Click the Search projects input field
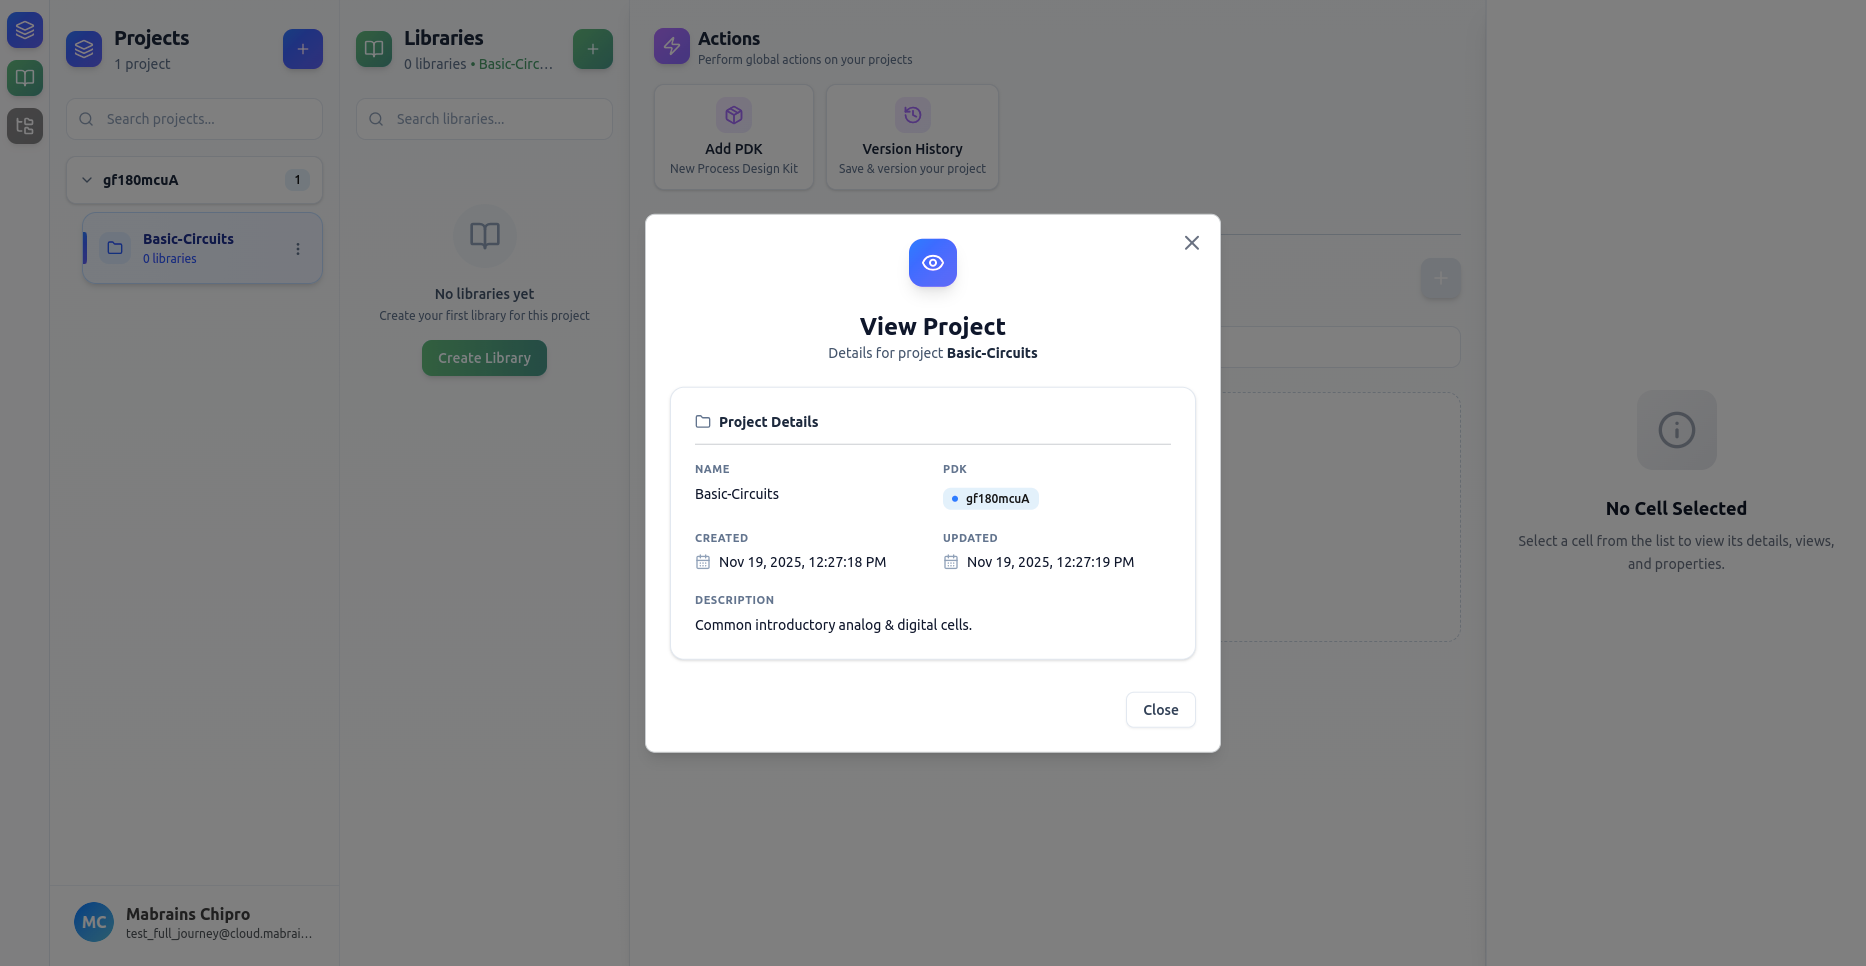 (193, 118)
